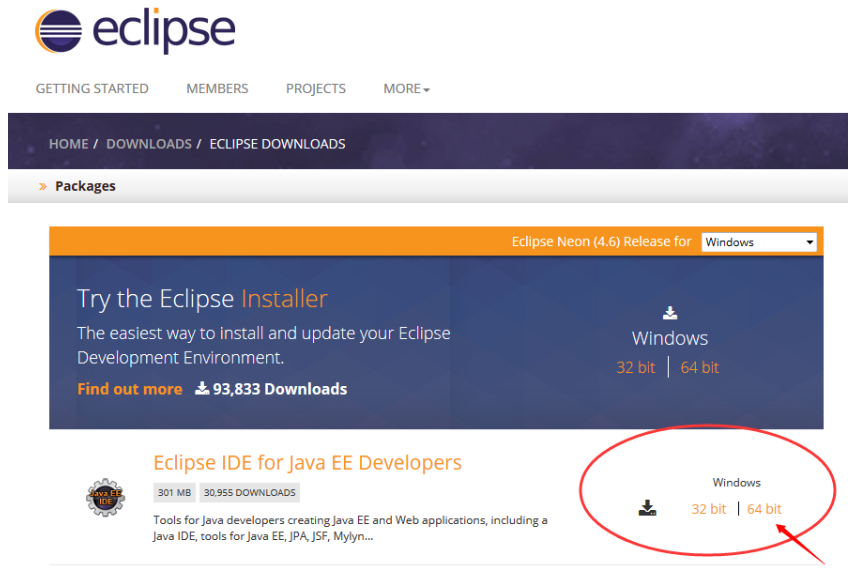Viewport: 859px width, 584px height.
Task: Open the Windows platform dropdown
Action: click(x=759, y=242)
